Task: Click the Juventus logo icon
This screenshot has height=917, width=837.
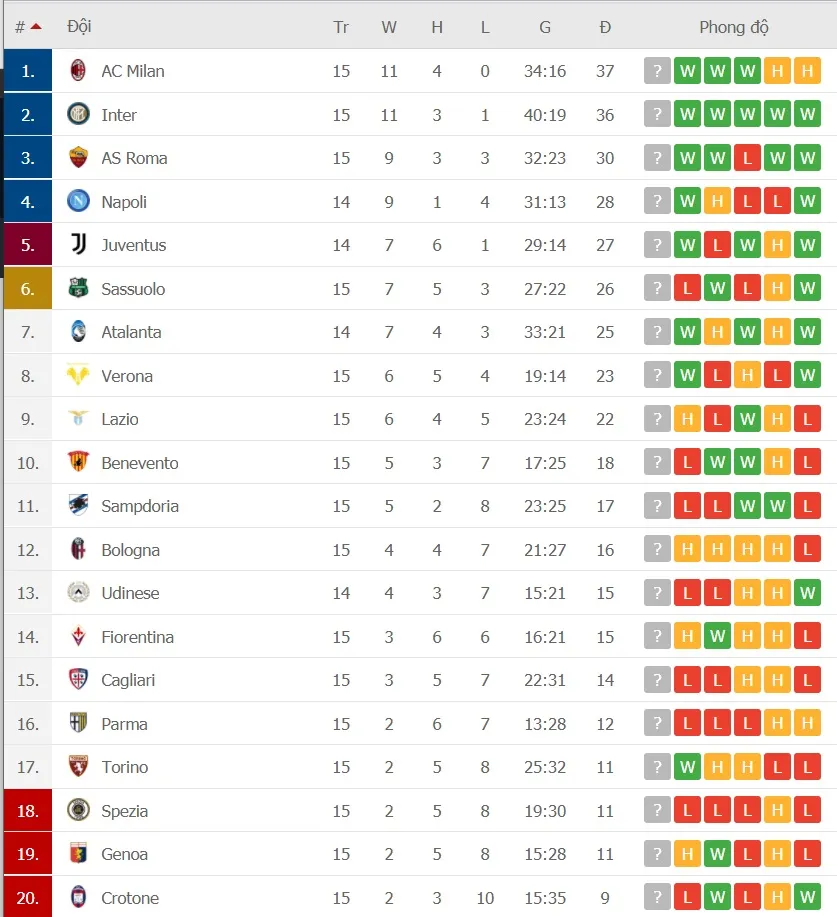Action: [x=78, y=245]
